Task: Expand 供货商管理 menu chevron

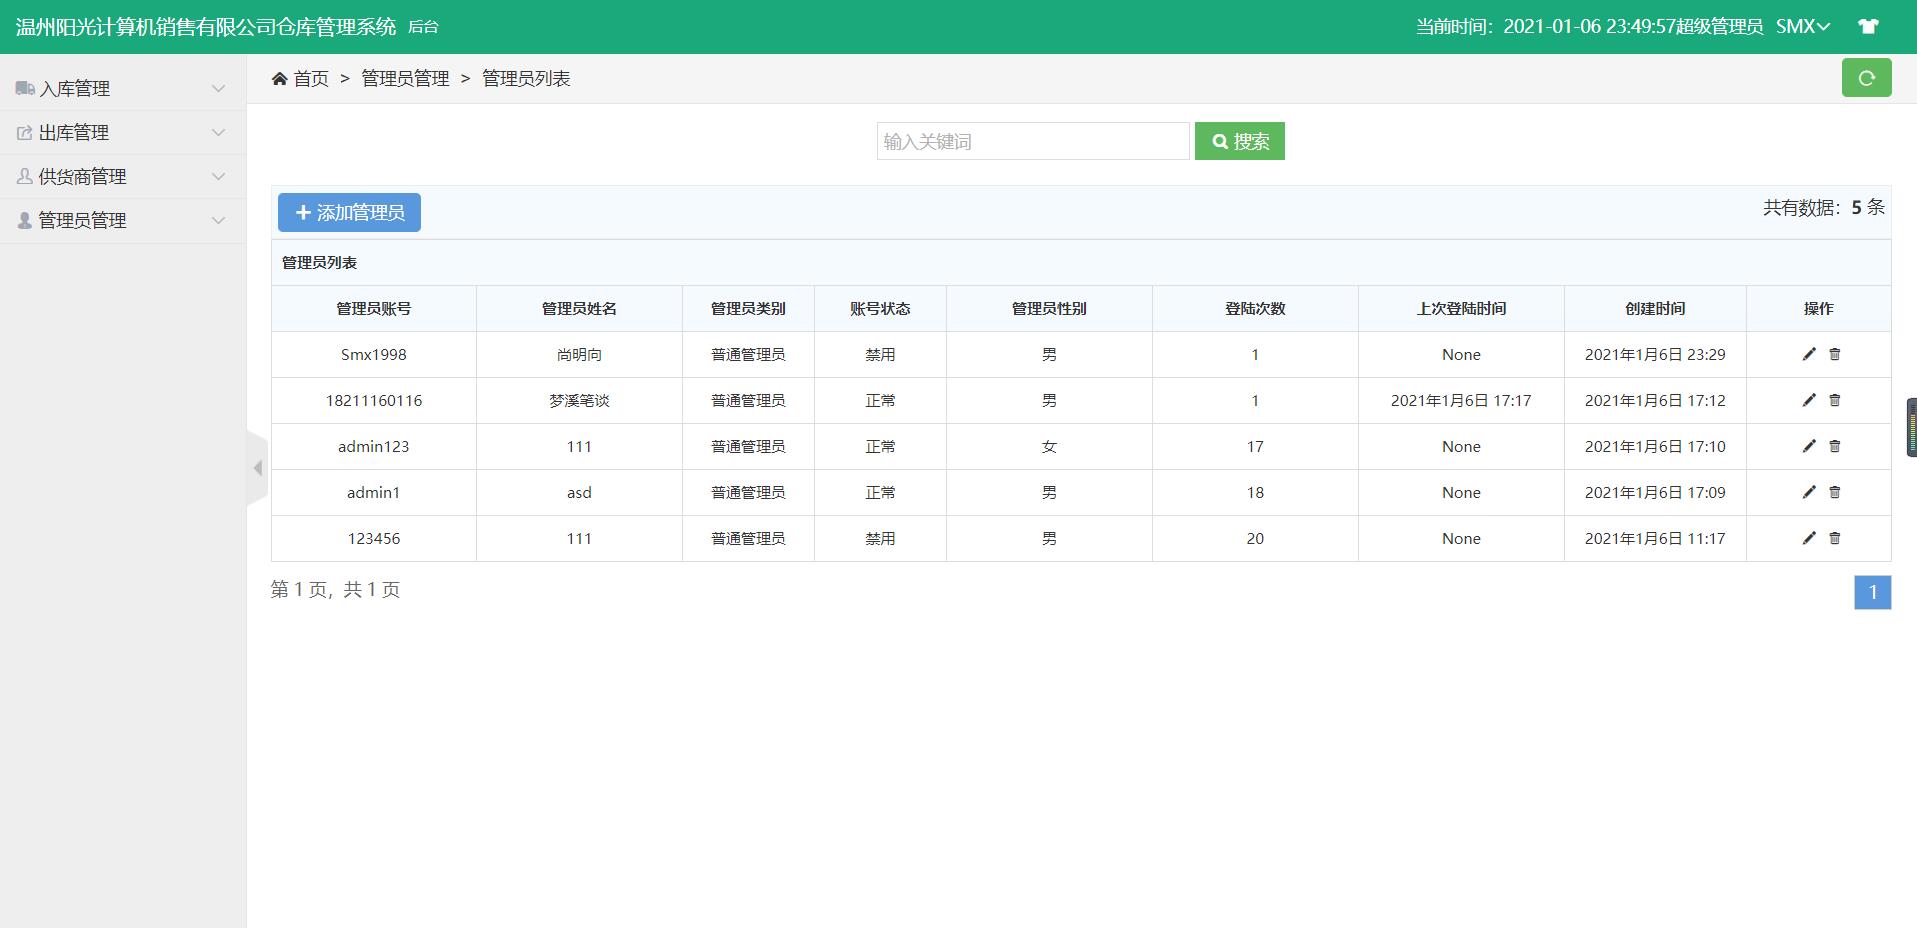Action: point(218,176)
